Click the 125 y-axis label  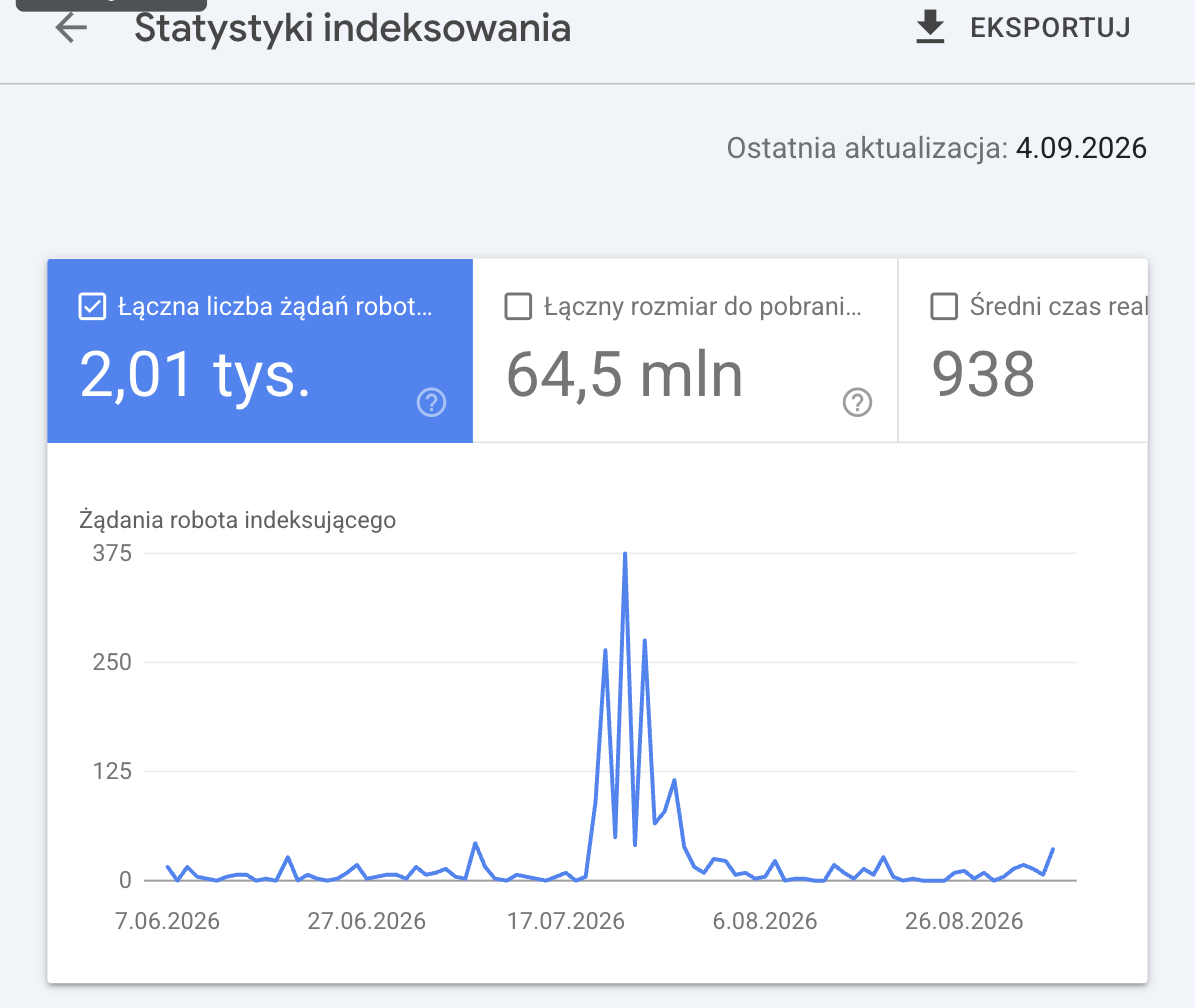point(112,771)
